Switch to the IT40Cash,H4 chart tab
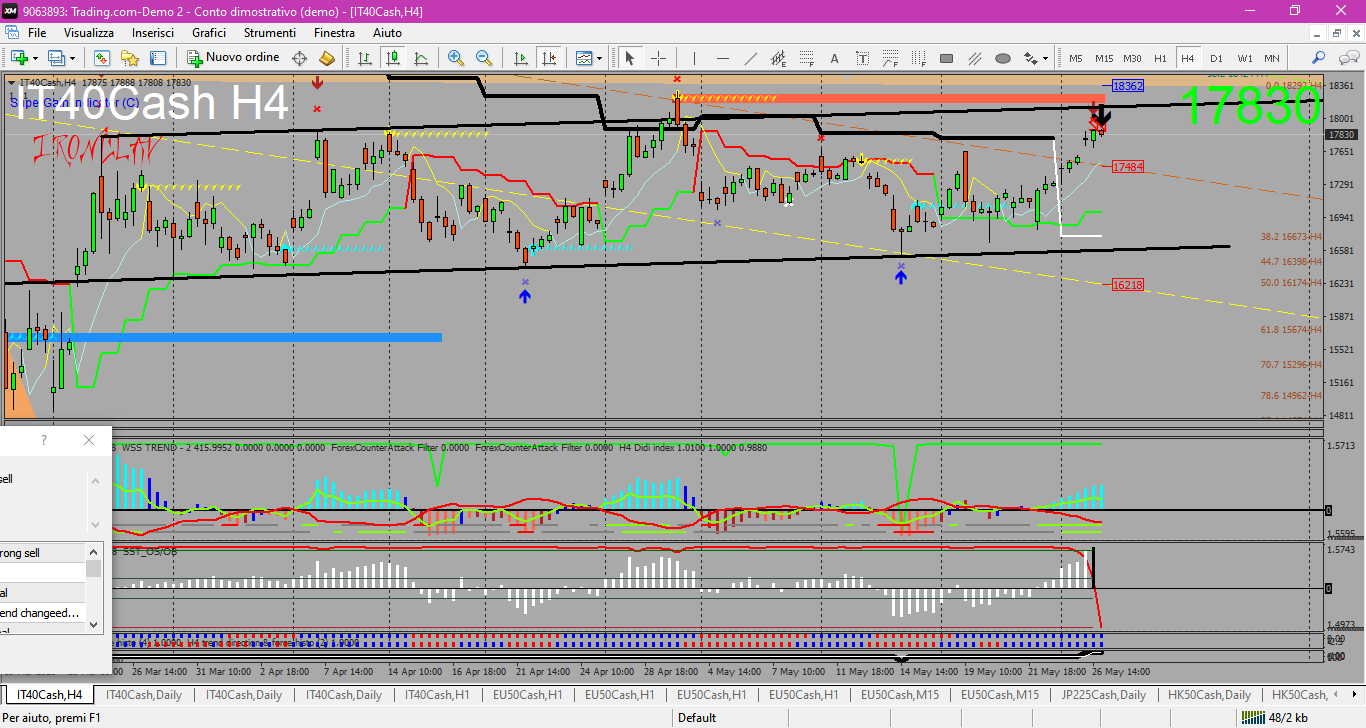1366x728 pixels. 49,695
